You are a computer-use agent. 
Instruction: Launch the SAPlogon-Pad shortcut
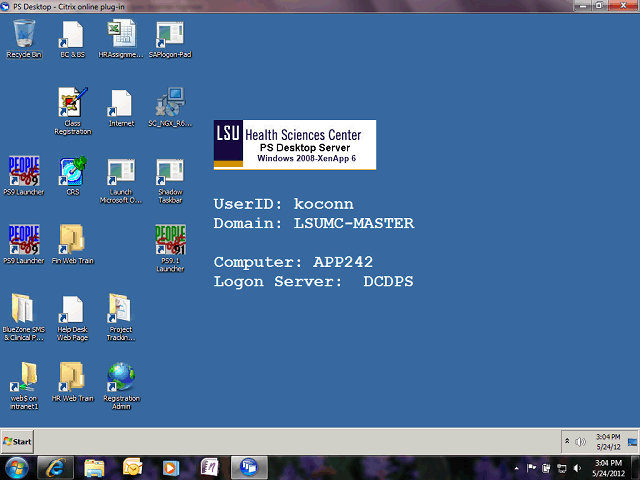tap(170, 39)
